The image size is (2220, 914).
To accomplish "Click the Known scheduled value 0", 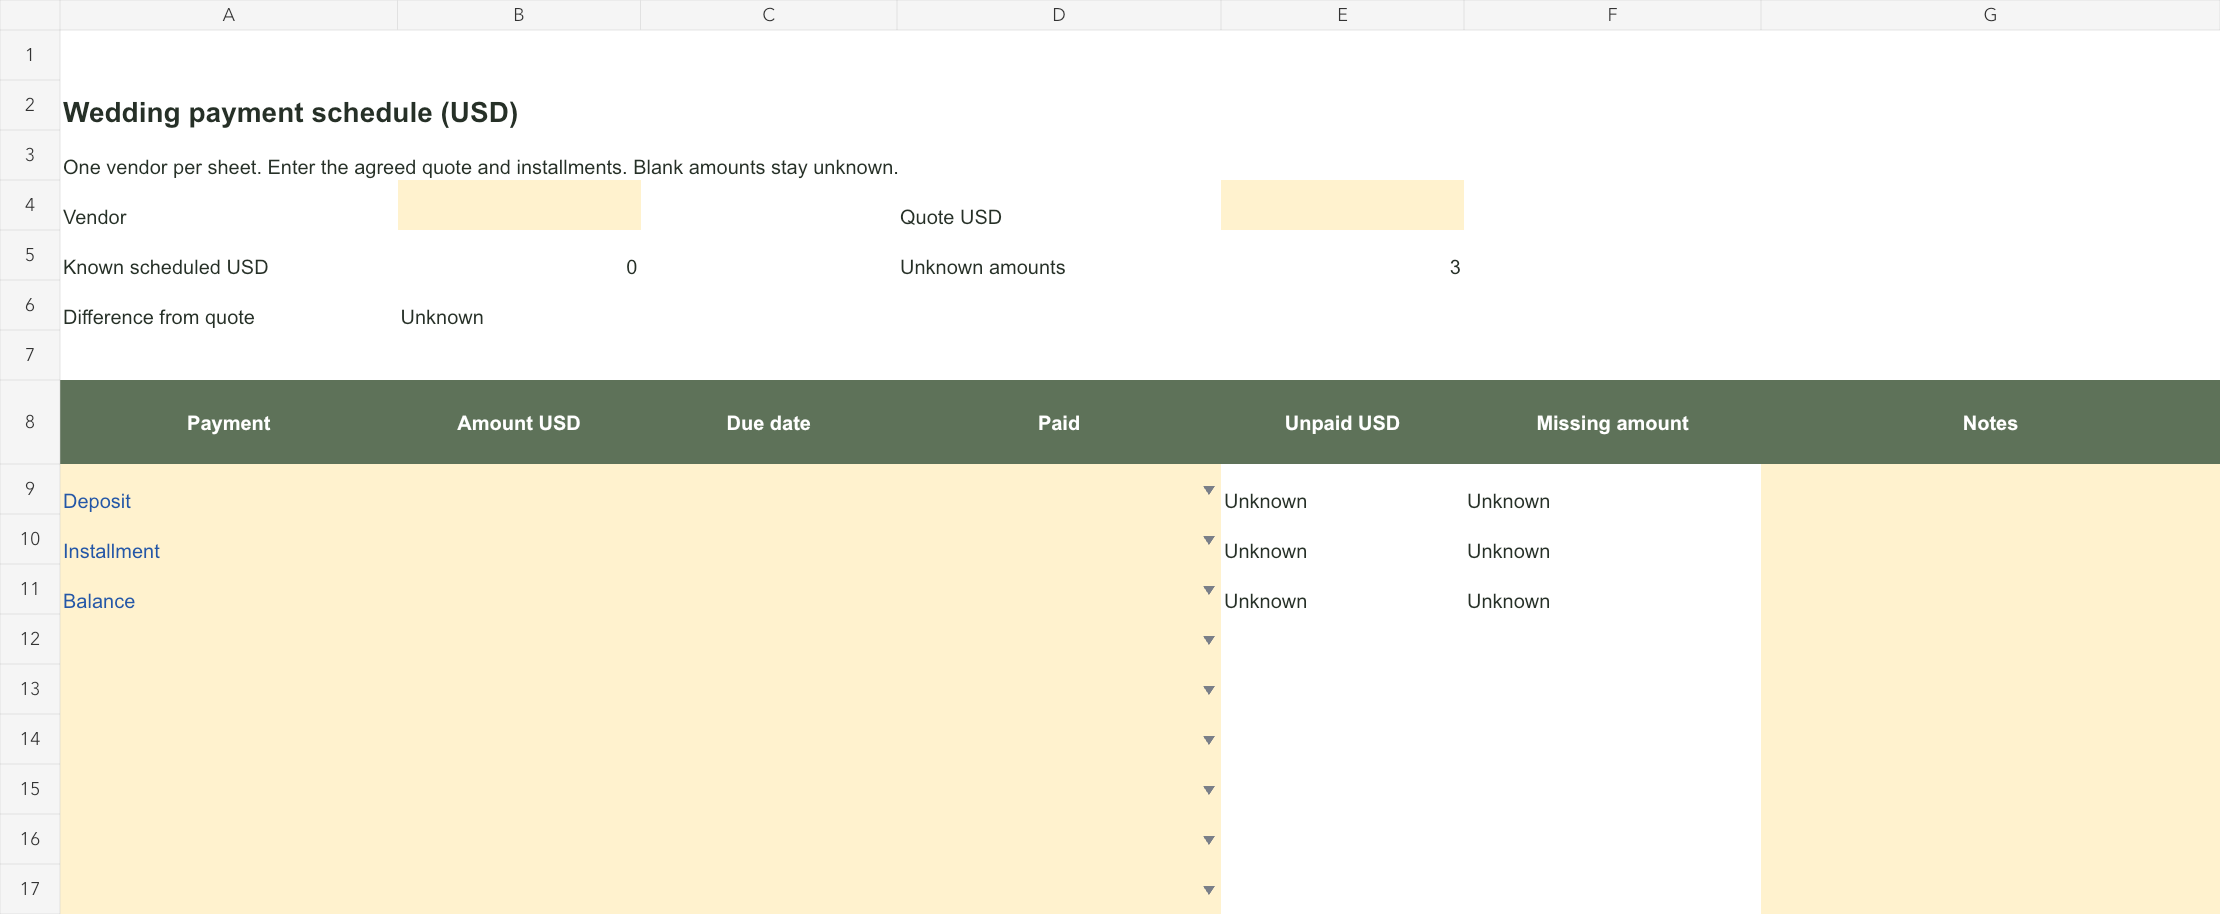I will [631, 267].
